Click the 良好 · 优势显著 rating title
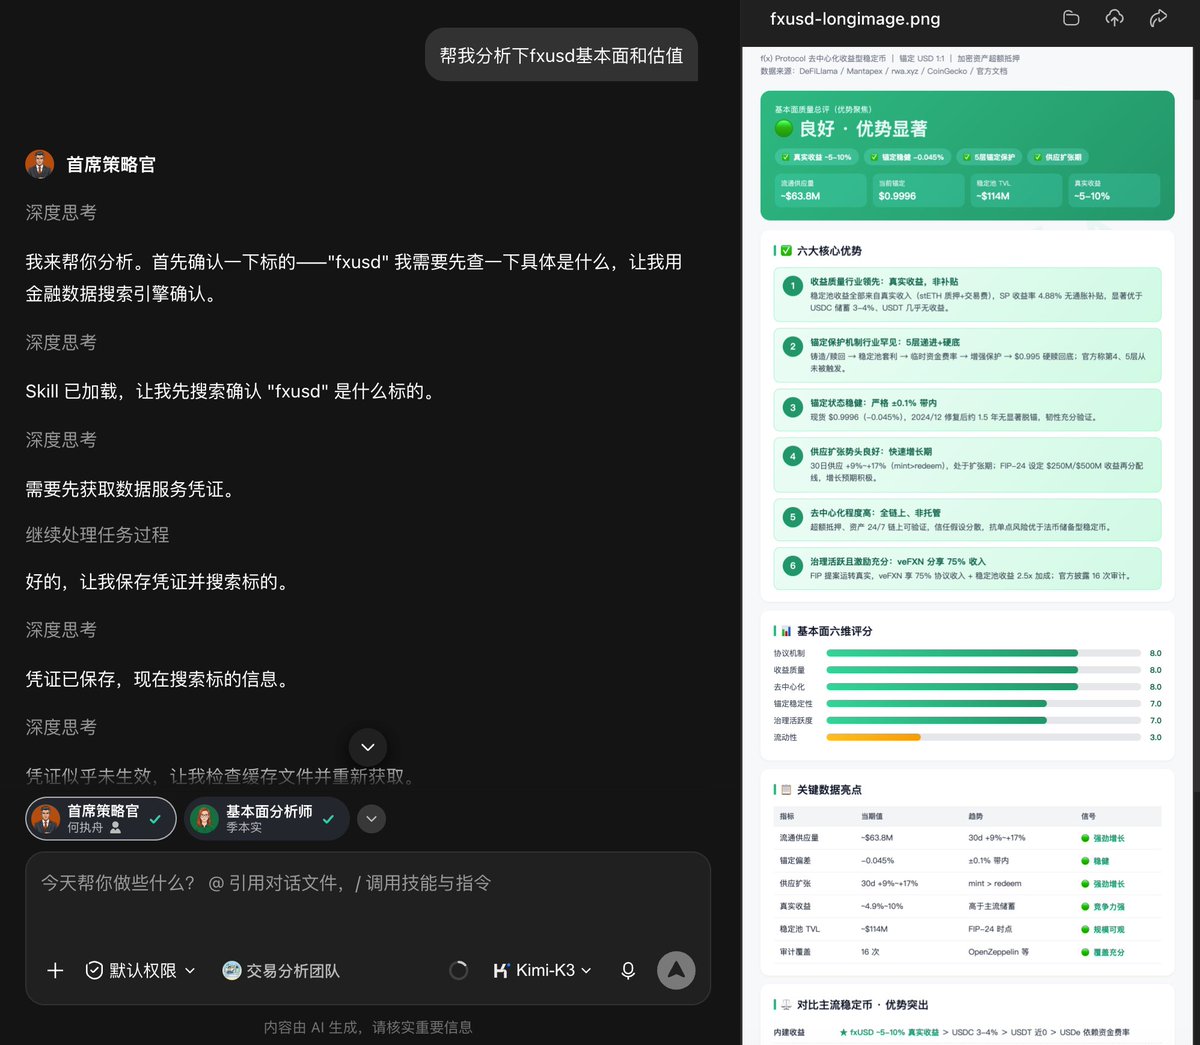Image resolution: width=1200 pixels, height=1045 pixels. (x=863, y=128)
